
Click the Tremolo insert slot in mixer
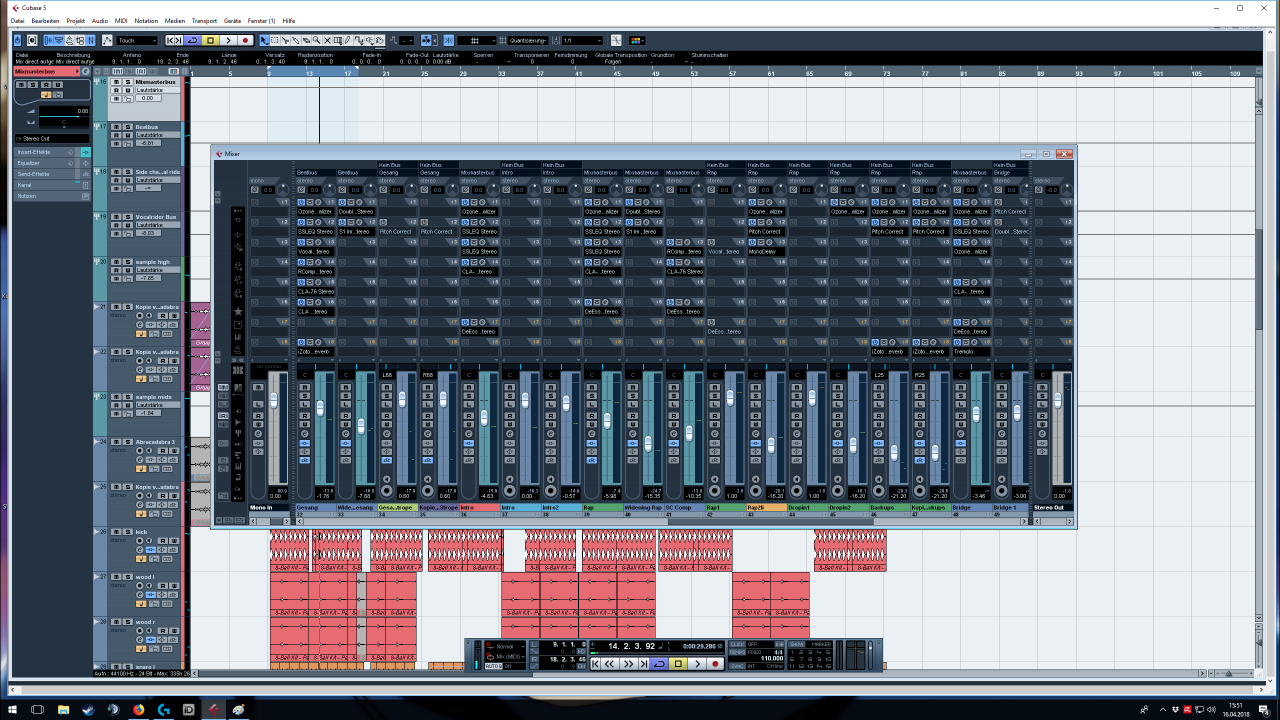971,351
